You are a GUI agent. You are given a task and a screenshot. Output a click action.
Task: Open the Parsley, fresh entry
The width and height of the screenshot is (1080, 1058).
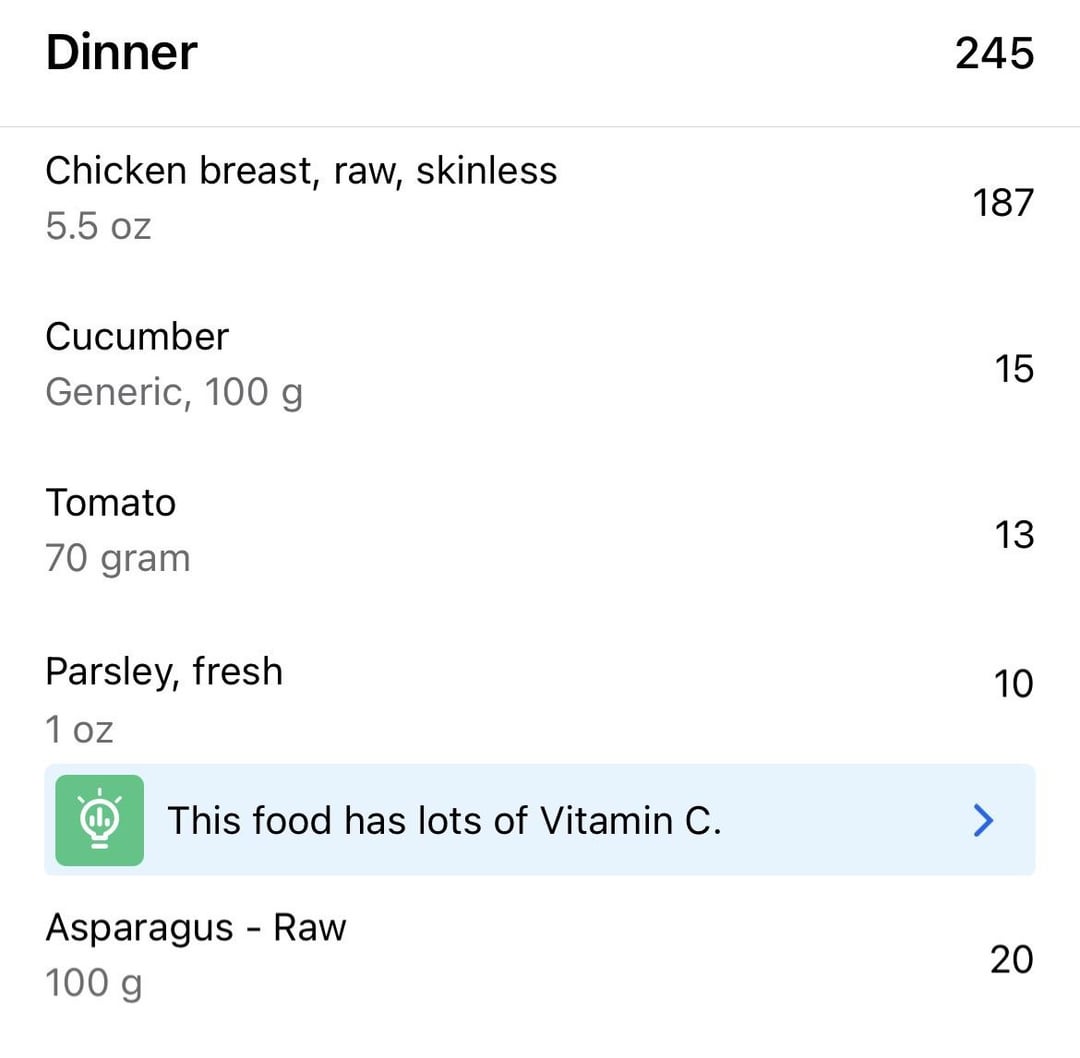click(164, 672)
